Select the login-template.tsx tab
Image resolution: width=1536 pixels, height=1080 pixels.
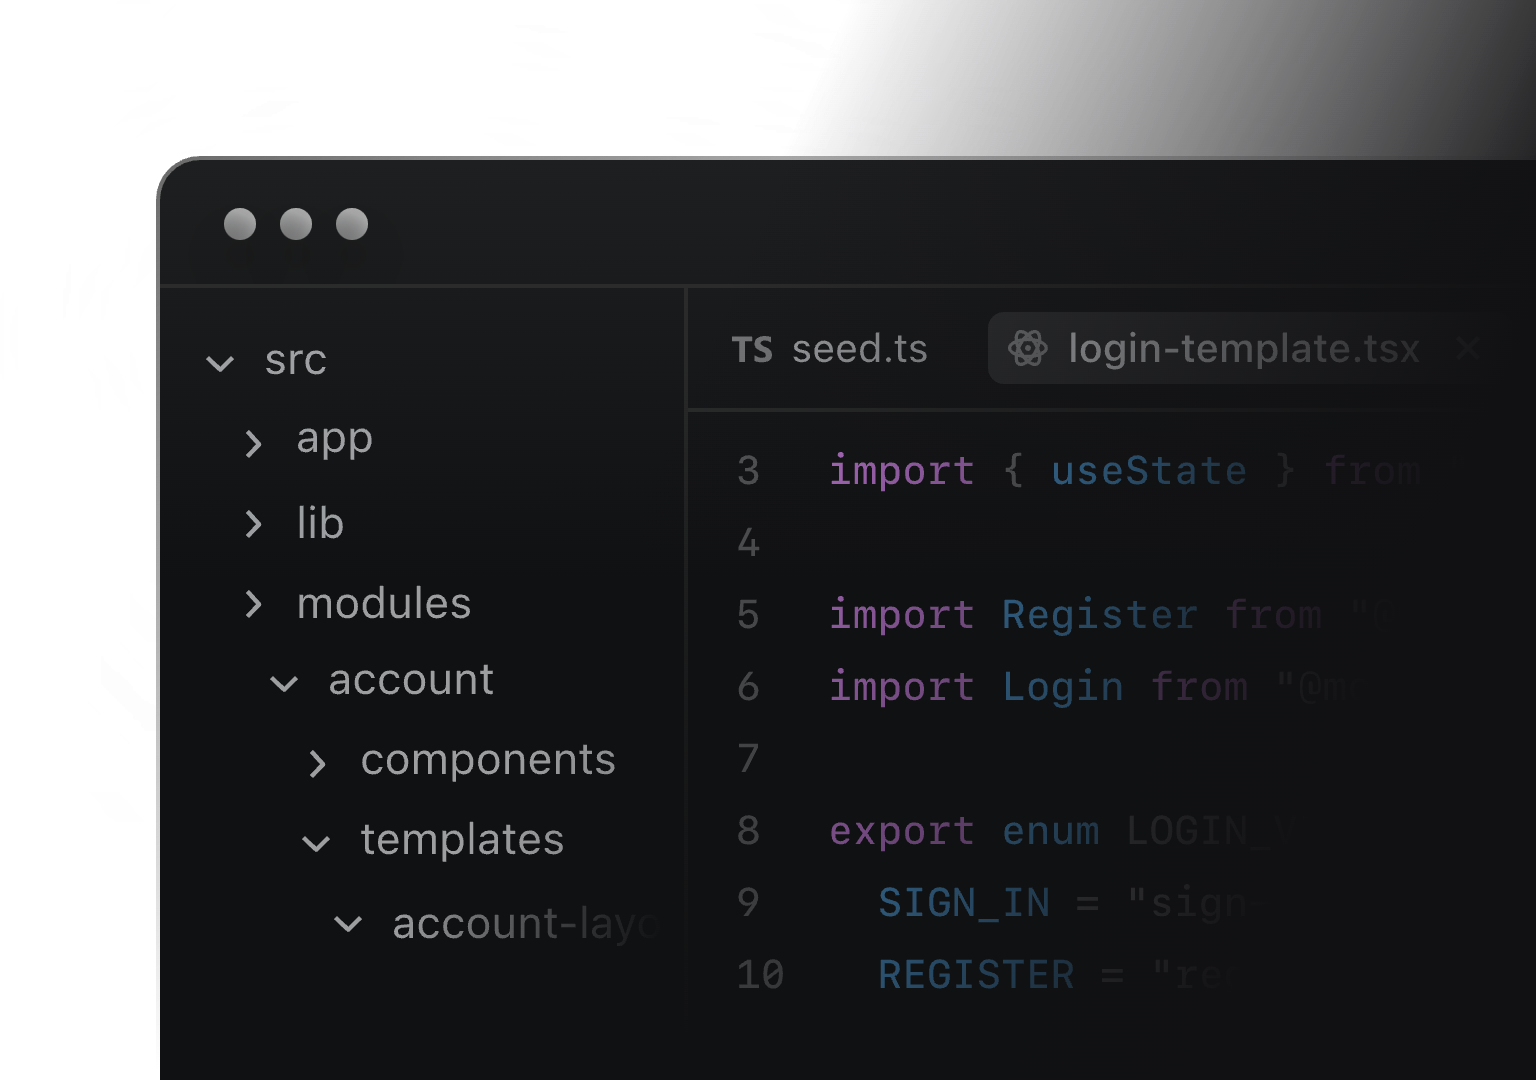1243,349
